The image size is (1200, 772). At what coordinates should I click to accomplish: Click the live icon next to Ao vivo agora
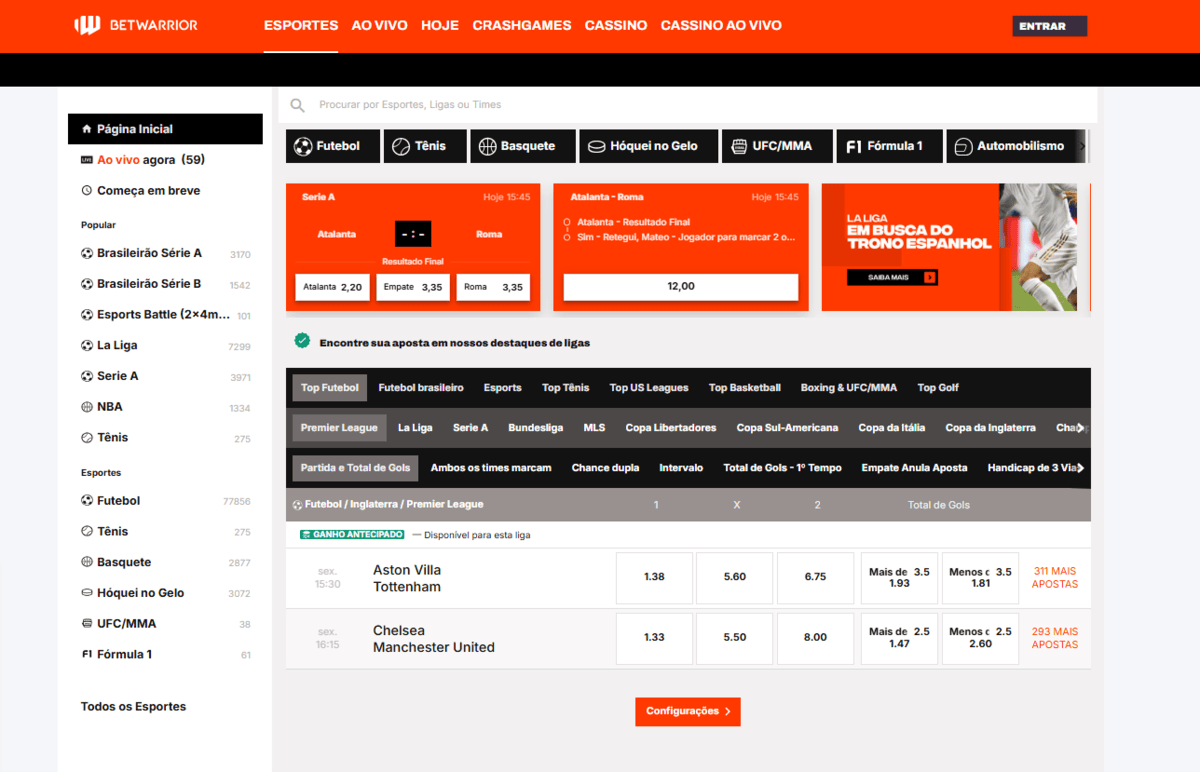tap(87, 160)
